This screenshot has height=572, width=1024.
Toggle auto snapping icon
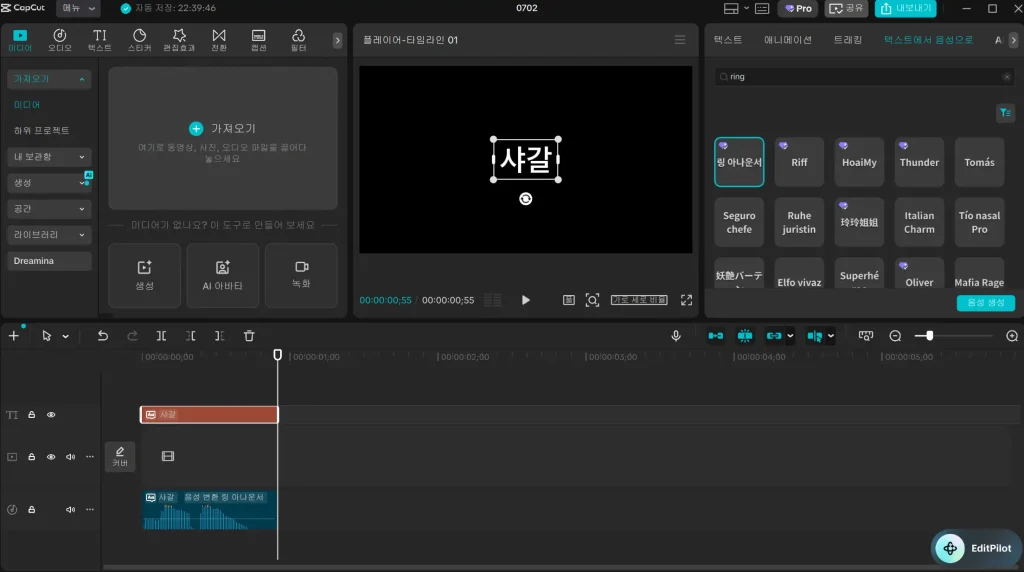[x=744, y=336]
